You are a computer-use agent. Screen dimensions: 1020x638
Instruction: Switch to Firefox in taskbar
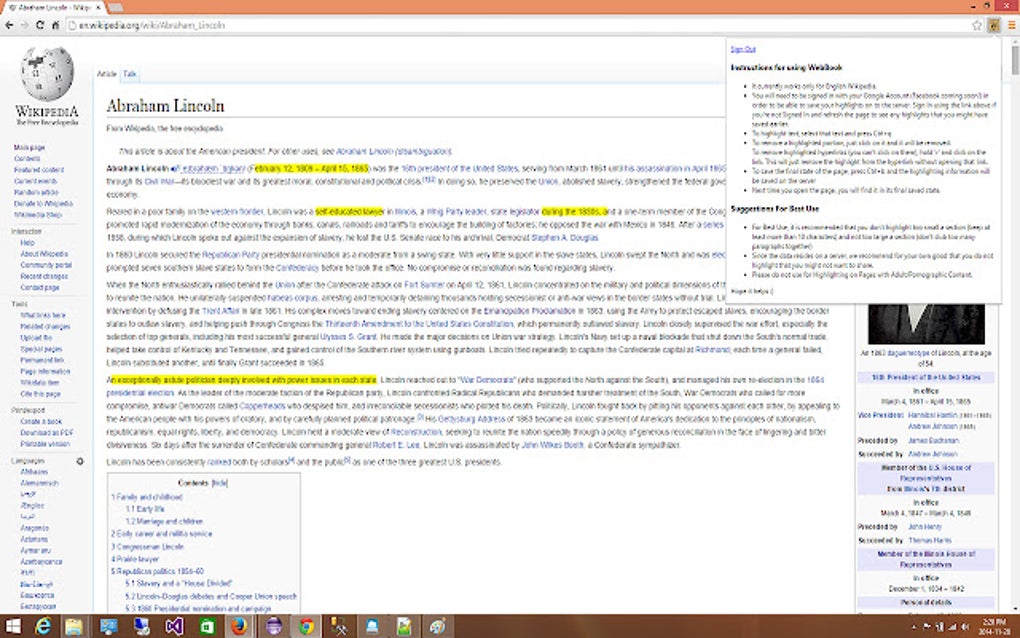(x=239, y=626)
